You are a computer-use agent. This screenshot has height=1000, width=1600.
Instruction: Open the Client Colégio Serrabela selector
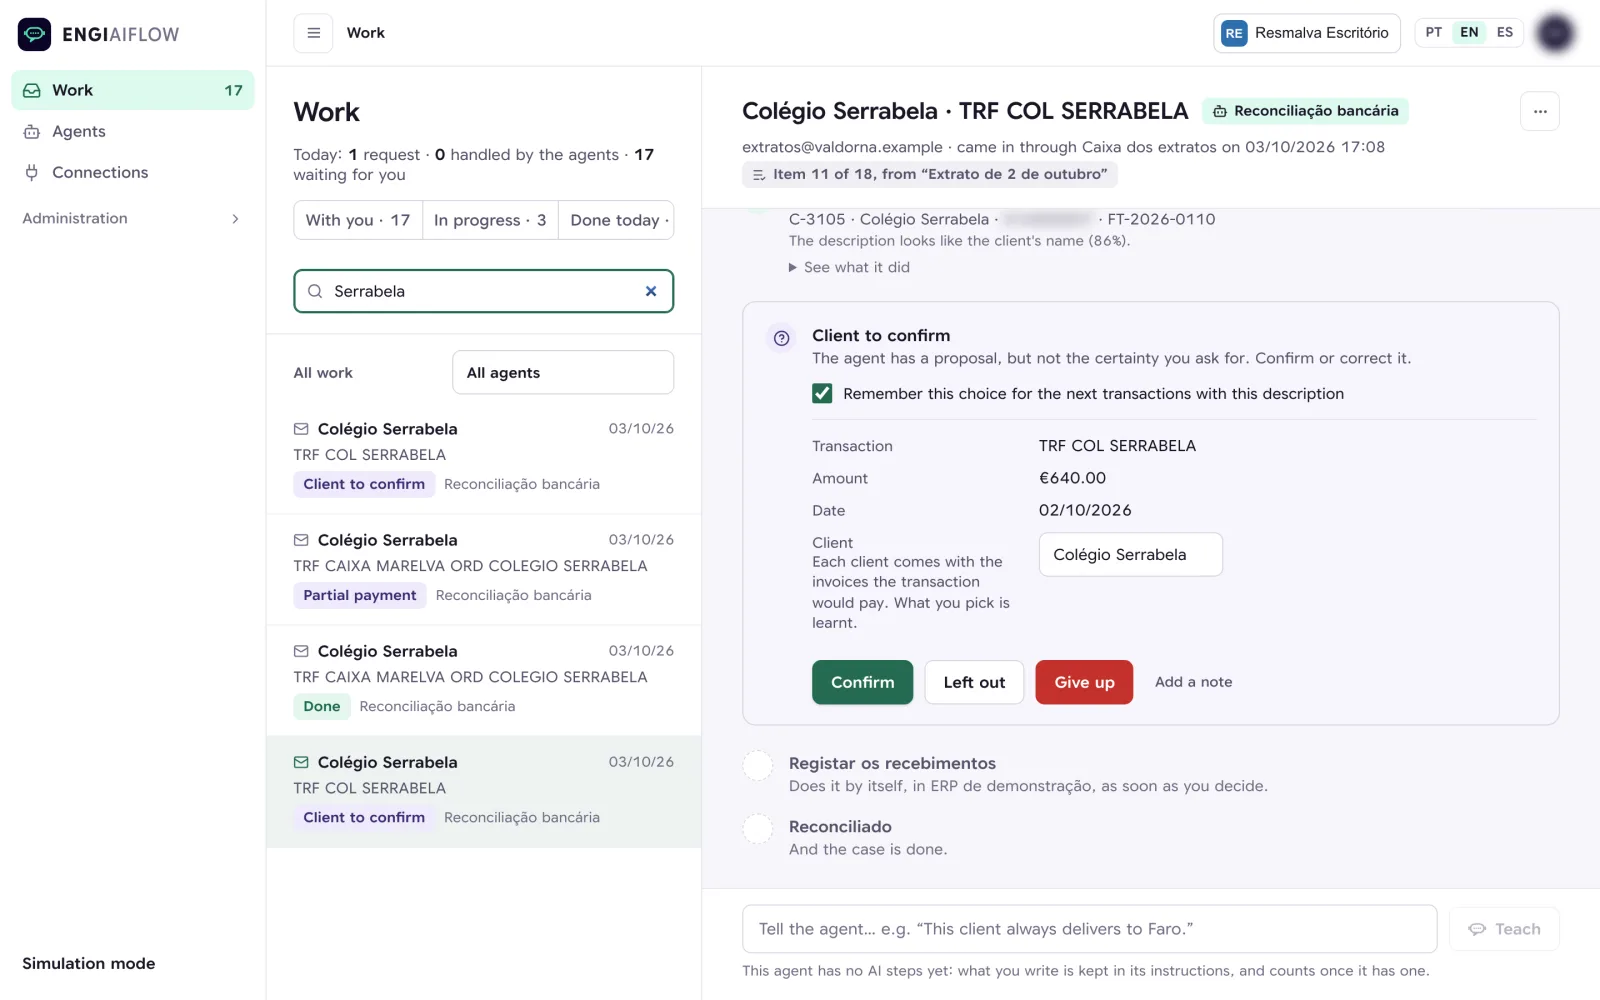(x=1131, y=554)
